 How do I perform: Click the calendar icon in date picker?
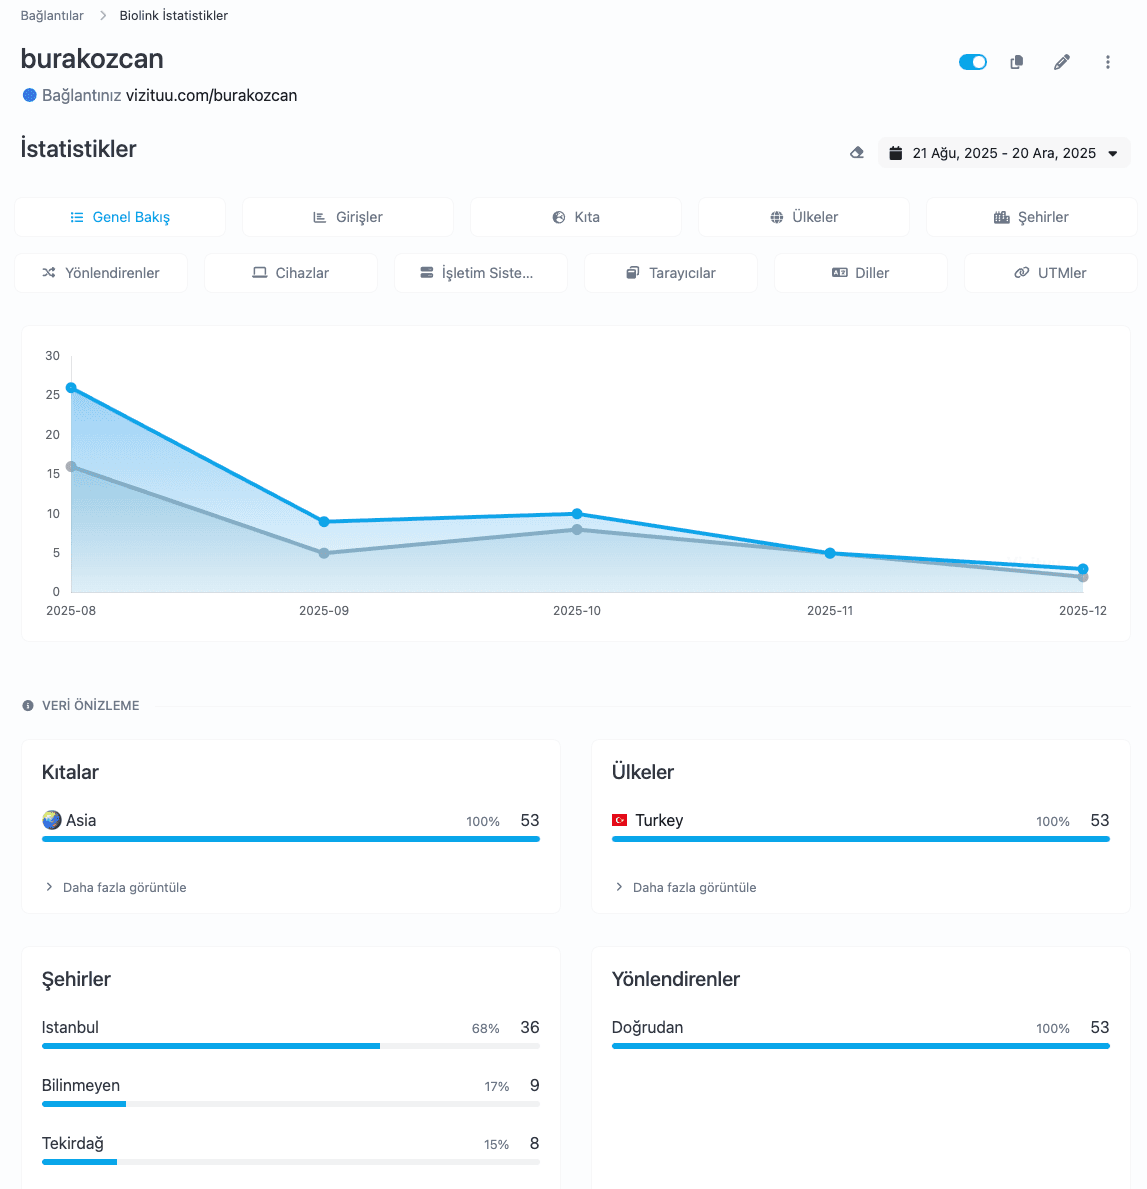point(895,153)
